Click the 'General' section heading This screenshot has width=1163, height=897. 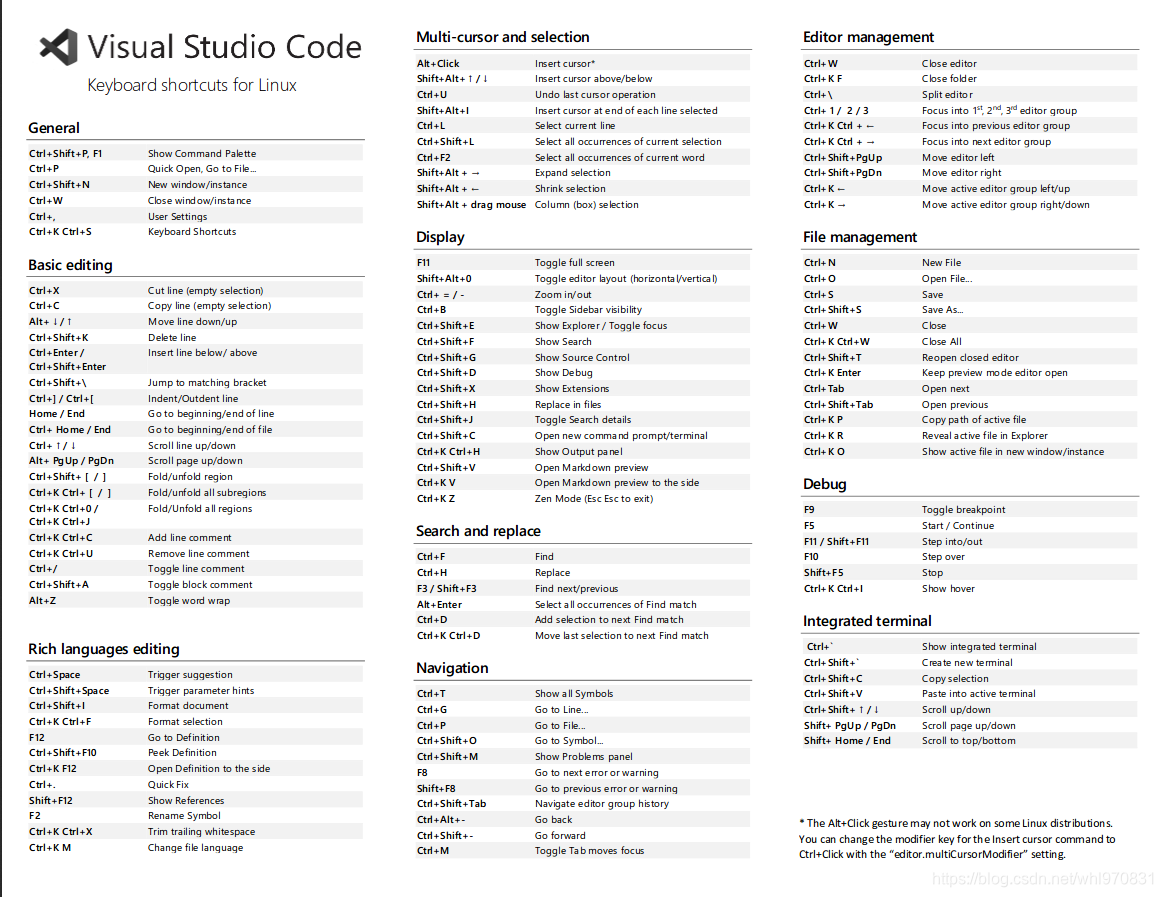click(54, 128)
